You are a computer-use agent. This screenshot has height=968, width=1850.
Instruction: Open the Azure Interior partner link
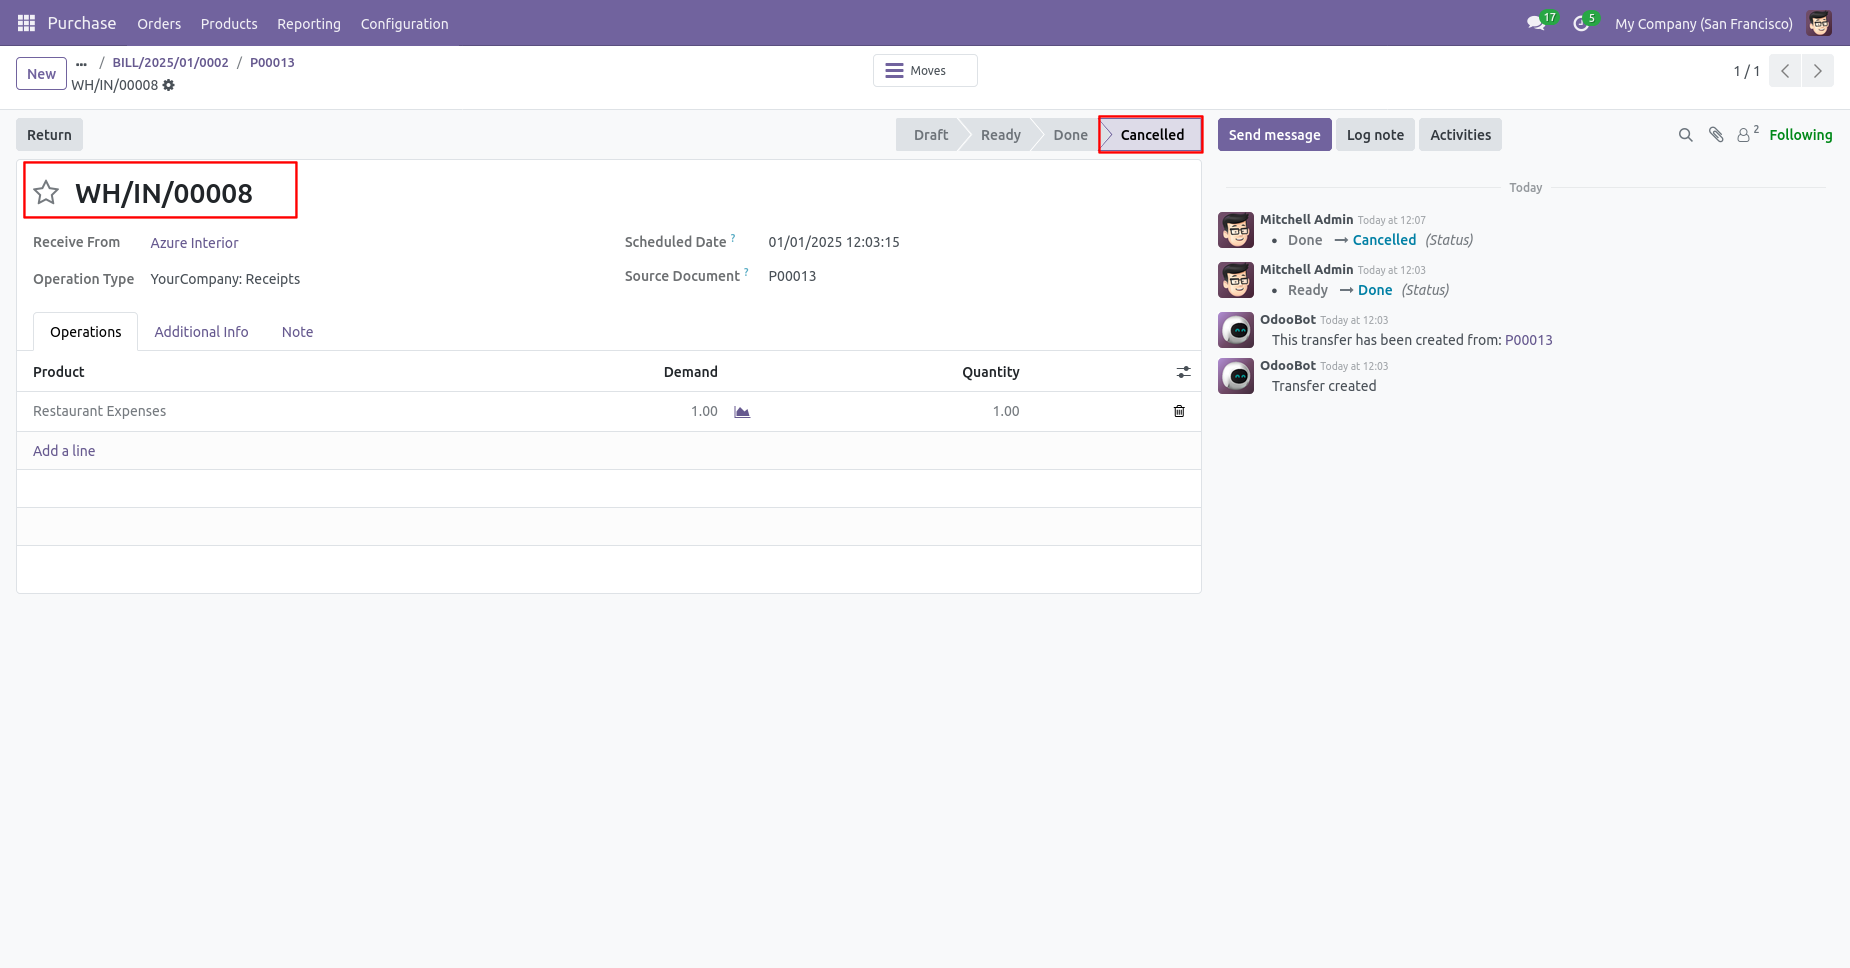pos(194,243)
